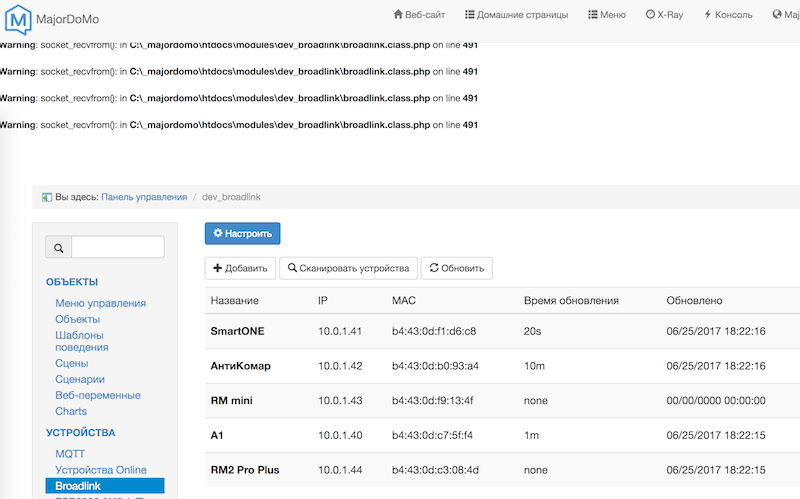Click the list icon beside Домашние страницы
The width and height of the screenshot is (800, 499).
click(x=469, y=14)
